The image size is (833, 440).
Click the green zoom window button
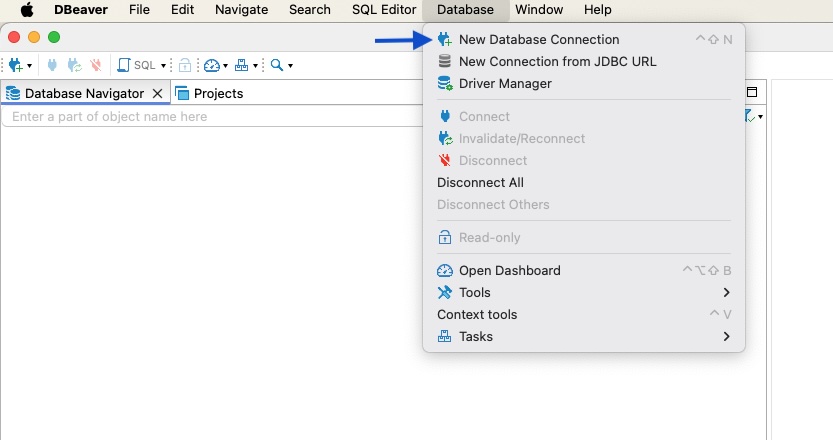(54, 37)
